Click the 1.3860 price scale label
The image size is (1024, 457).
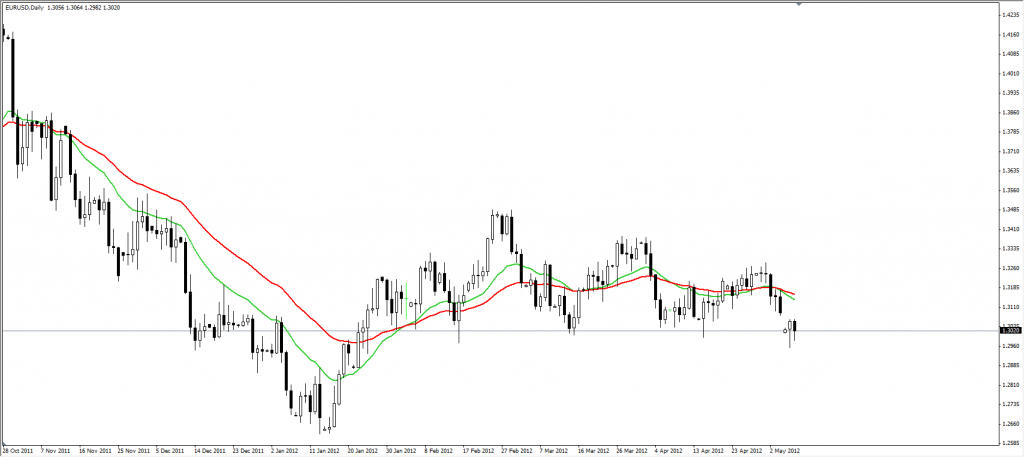1009,112
